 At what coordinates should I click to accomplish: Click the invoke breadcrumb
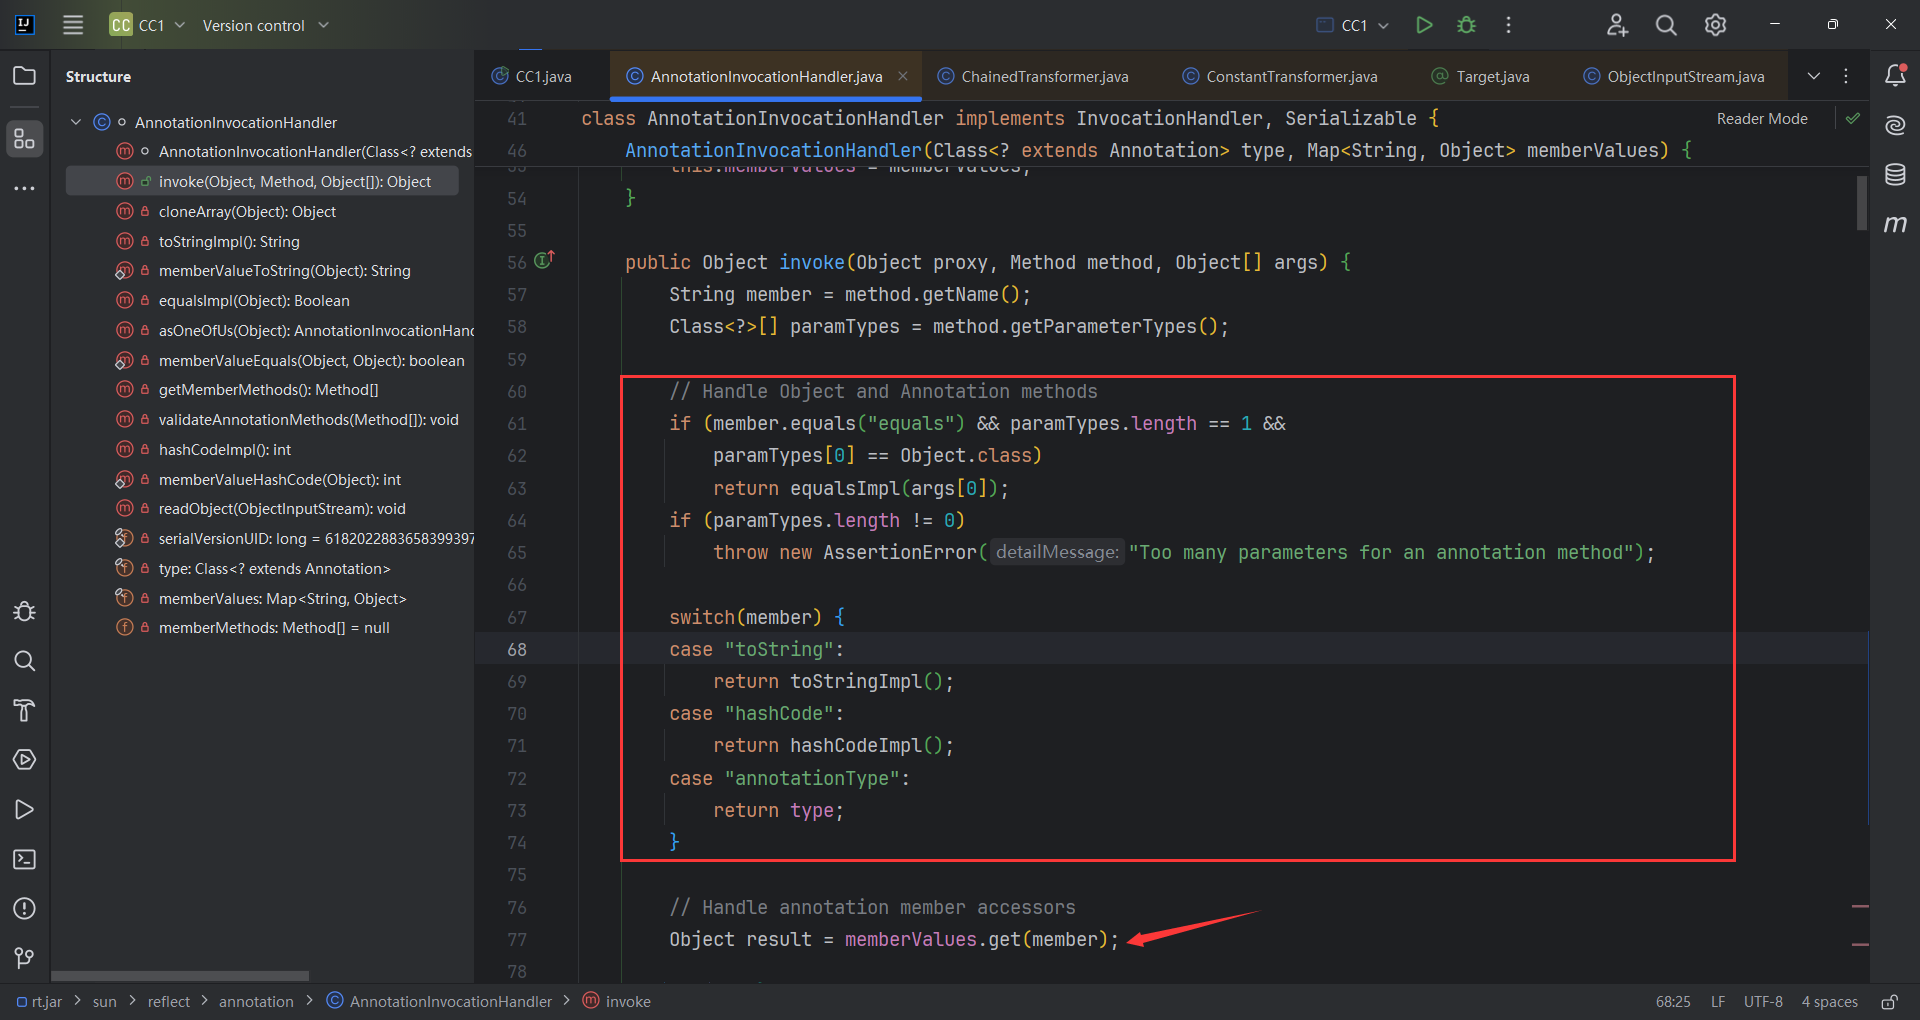point(617,1001)
